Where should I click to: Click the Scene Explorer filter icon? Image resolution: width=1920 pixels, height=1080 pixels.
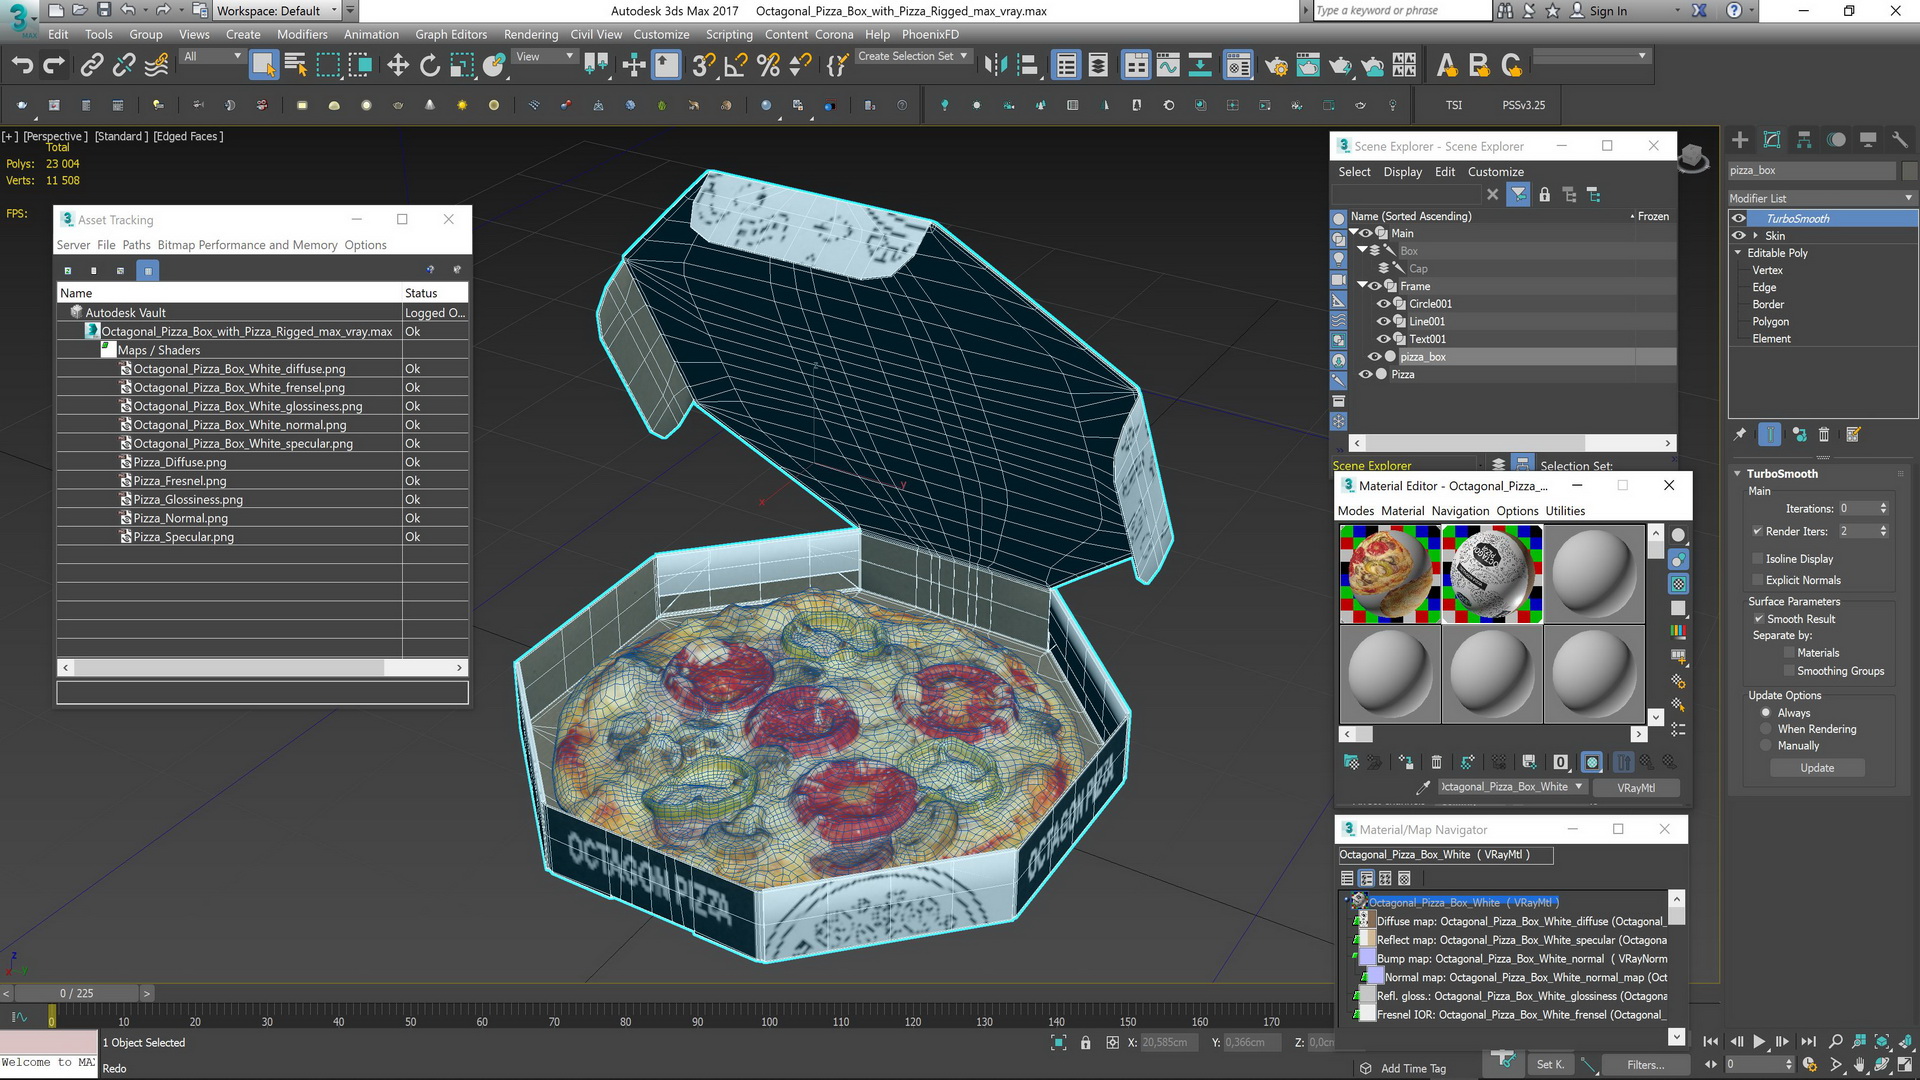1519,195
